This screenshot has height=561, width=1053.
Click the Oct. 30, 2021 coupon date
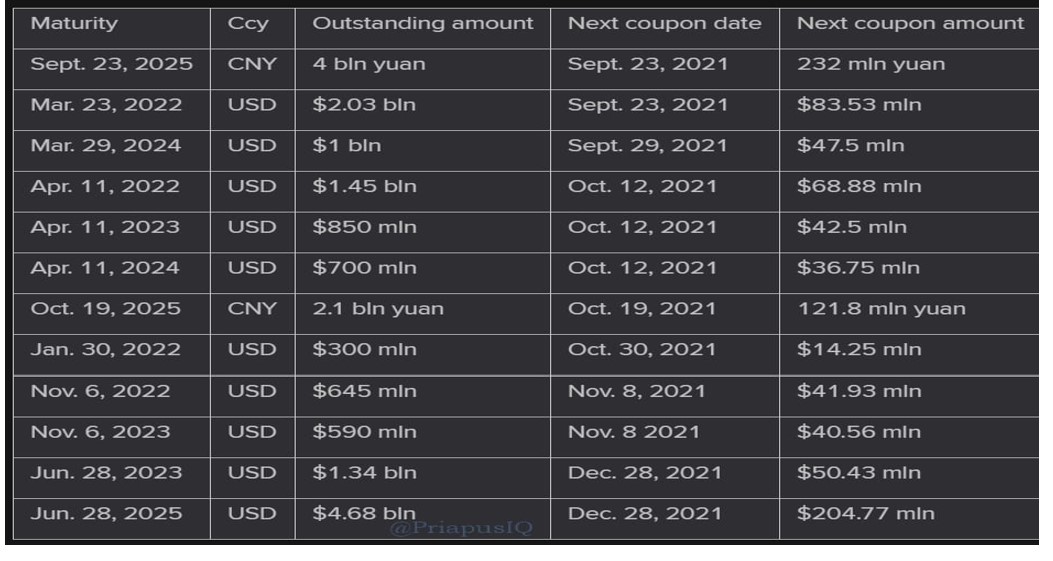pyautogui.click(x=641, y=350)
